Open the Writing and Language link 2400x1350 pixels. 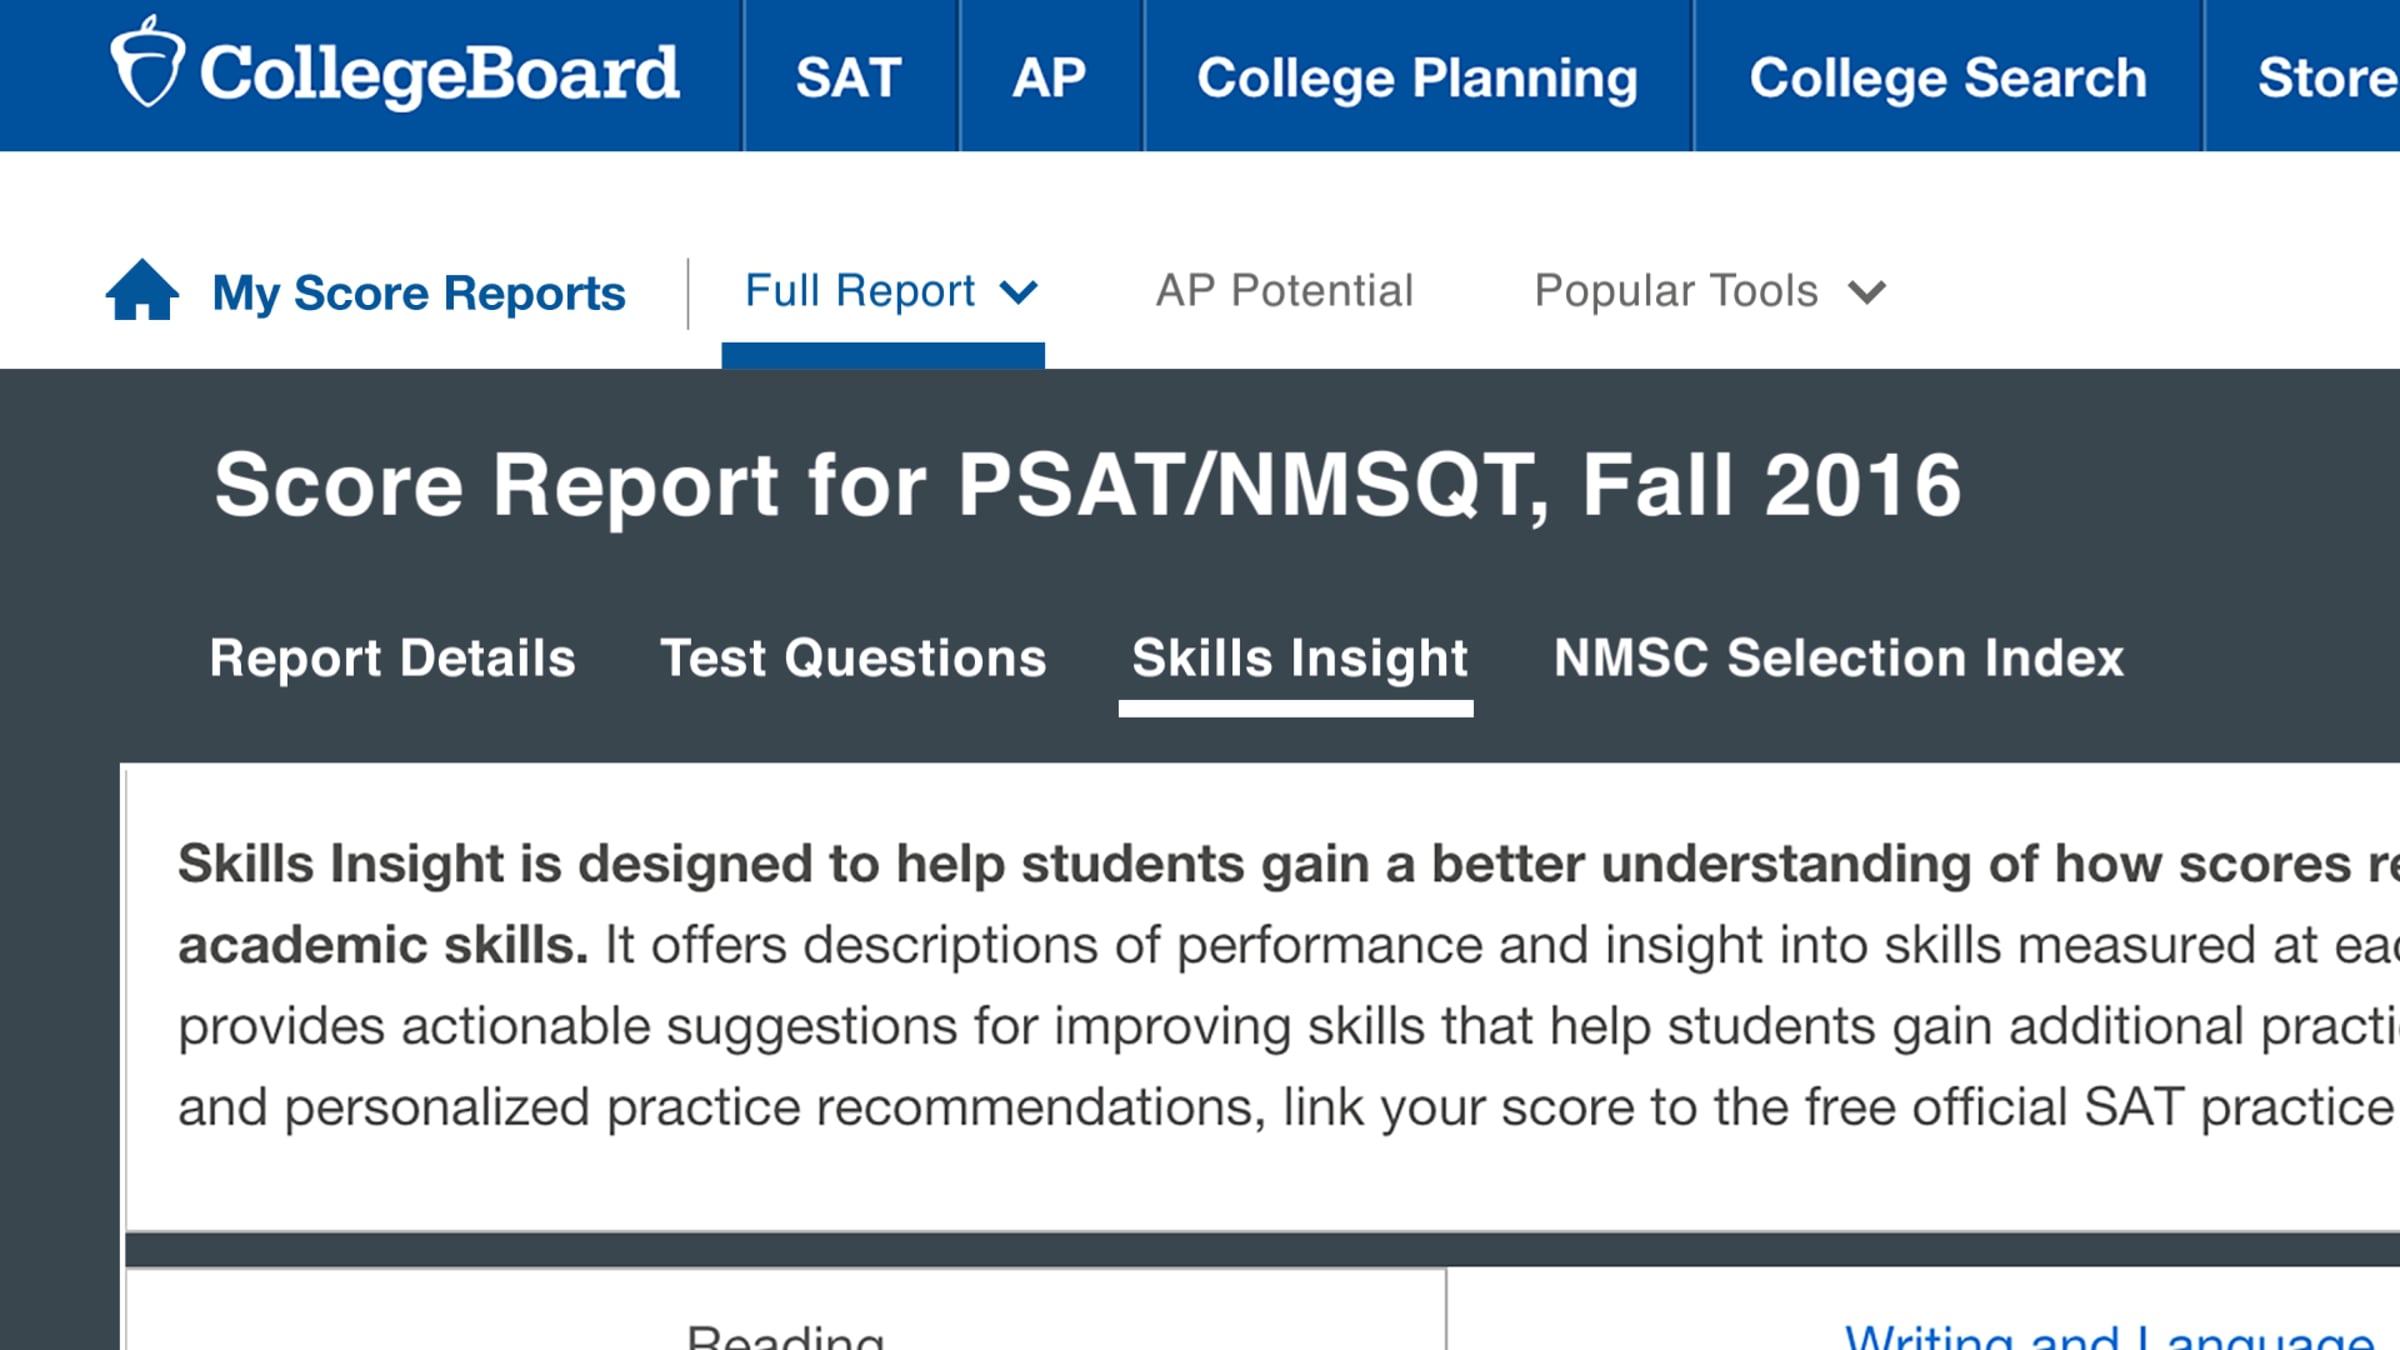pos(2108,1335)
